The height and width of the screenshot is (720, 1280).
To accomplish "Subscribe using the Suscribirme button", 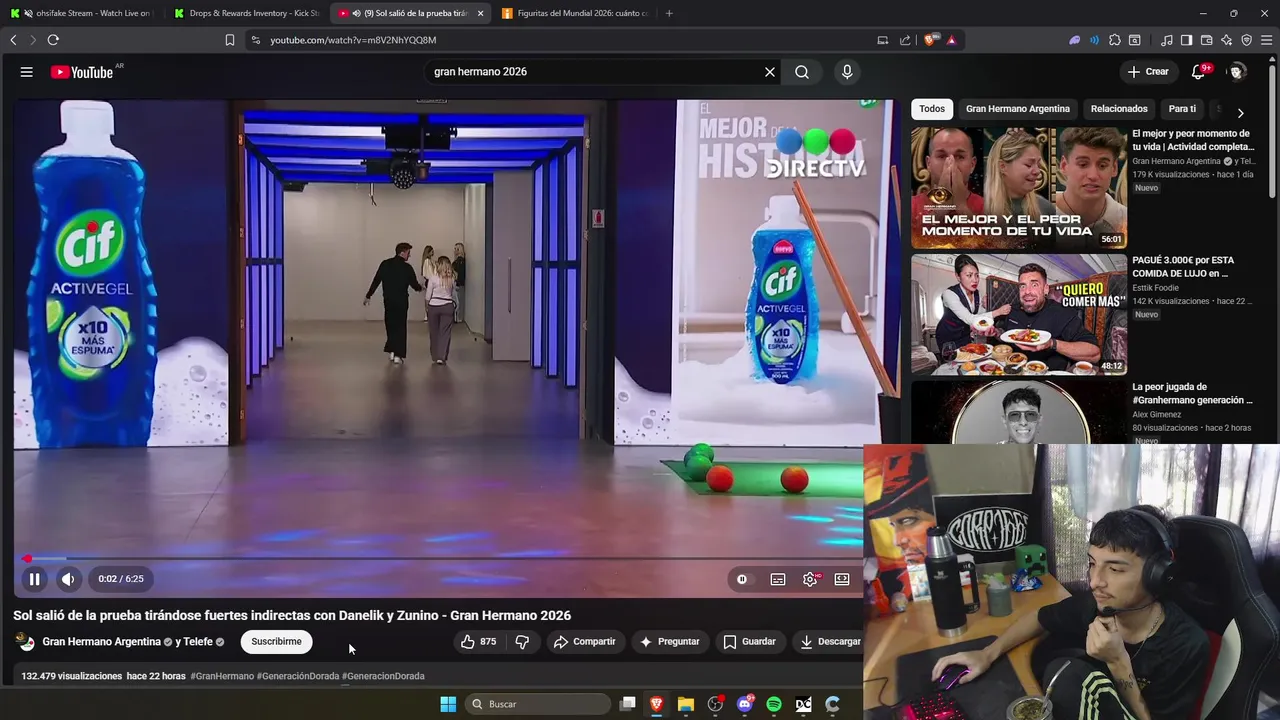I will coord(276,642).
